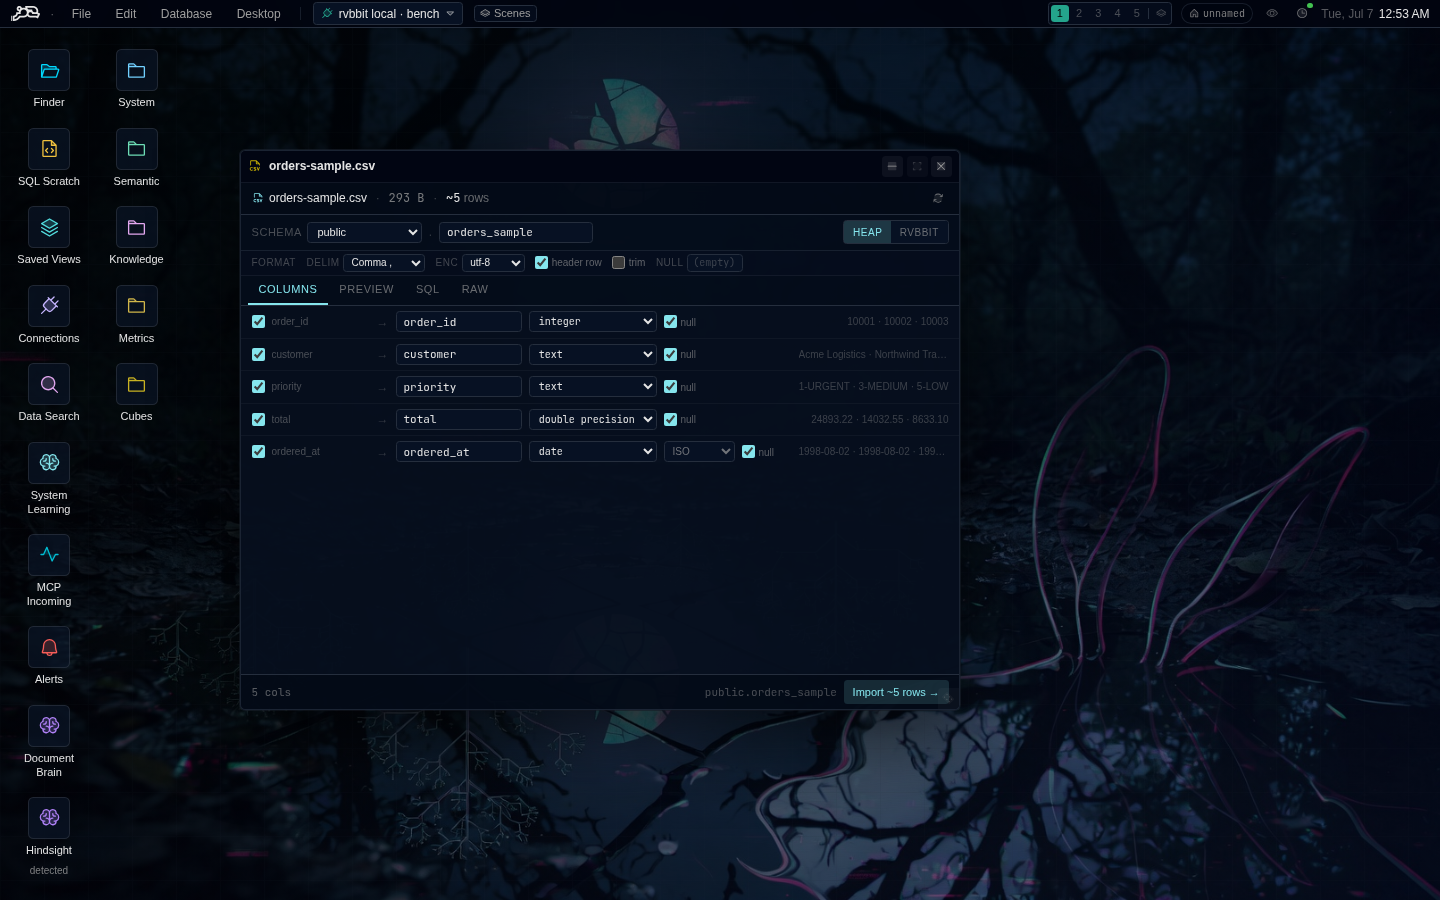Open the Semantic folder icon
Screen dimensions: 1440x900
coord(136,149)
